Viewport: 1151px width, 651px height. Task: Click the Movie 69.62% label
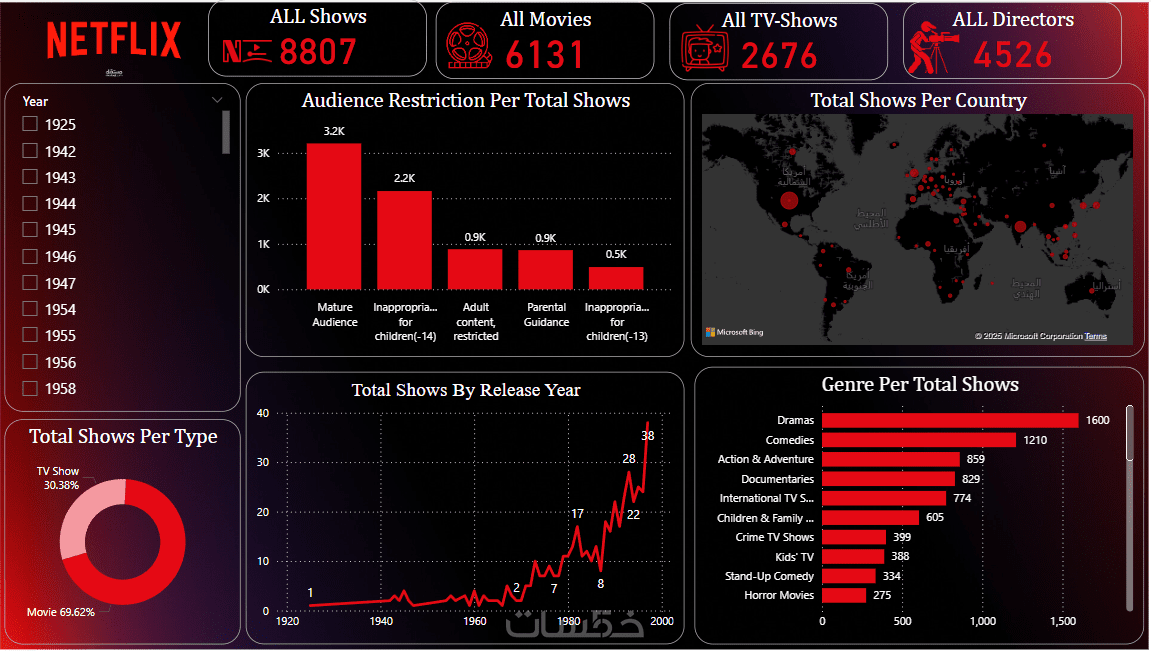point(61,612)
